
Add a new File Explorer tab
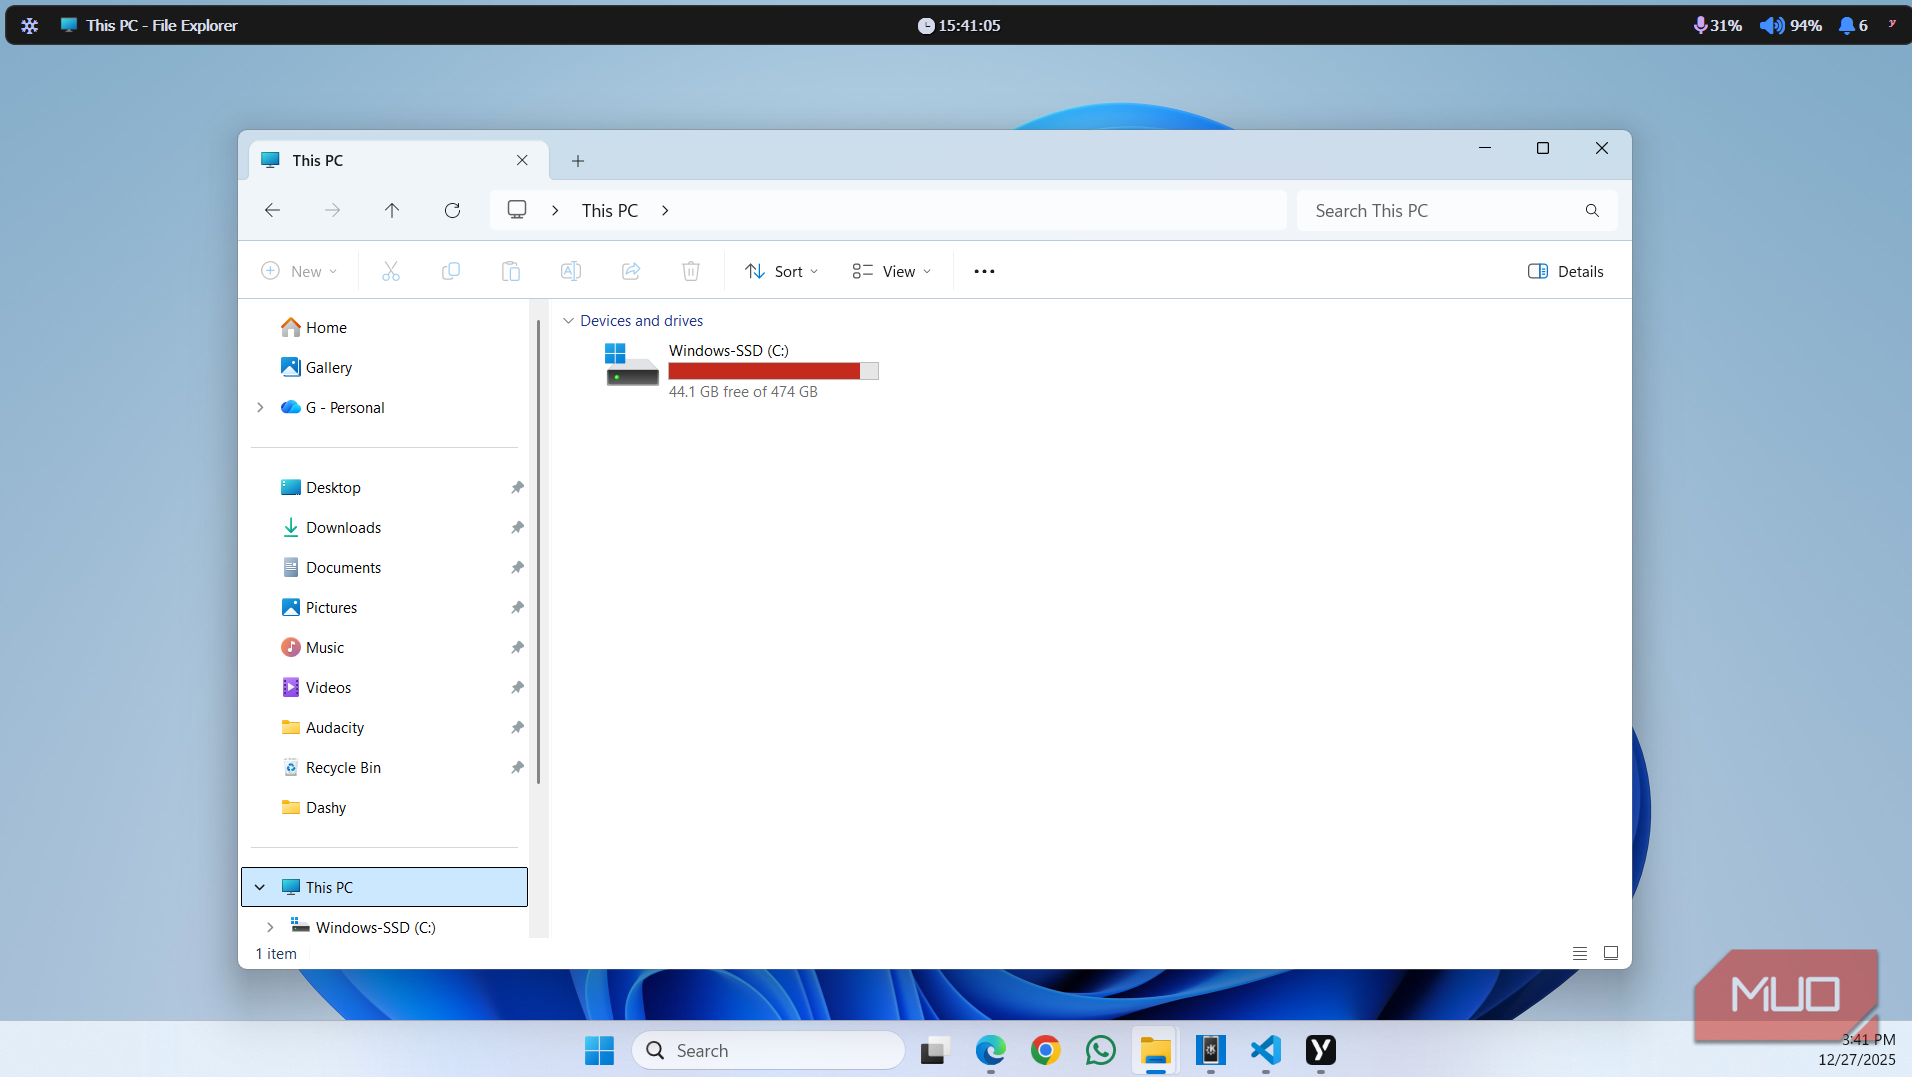[578, 160]
